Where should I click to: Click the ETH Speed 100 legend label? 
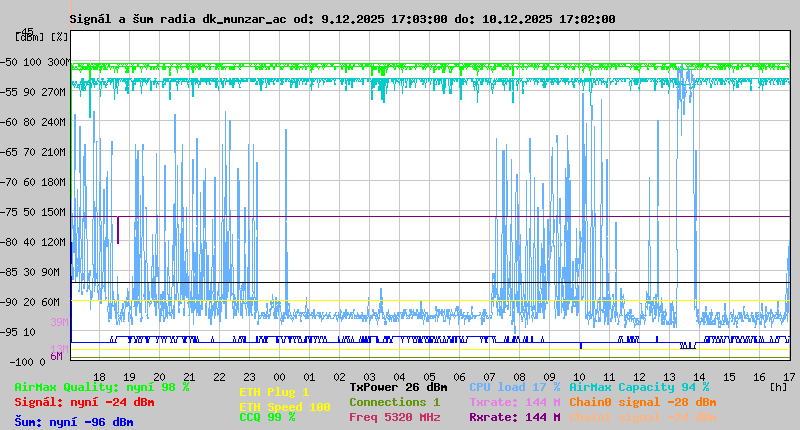(284, 407)
